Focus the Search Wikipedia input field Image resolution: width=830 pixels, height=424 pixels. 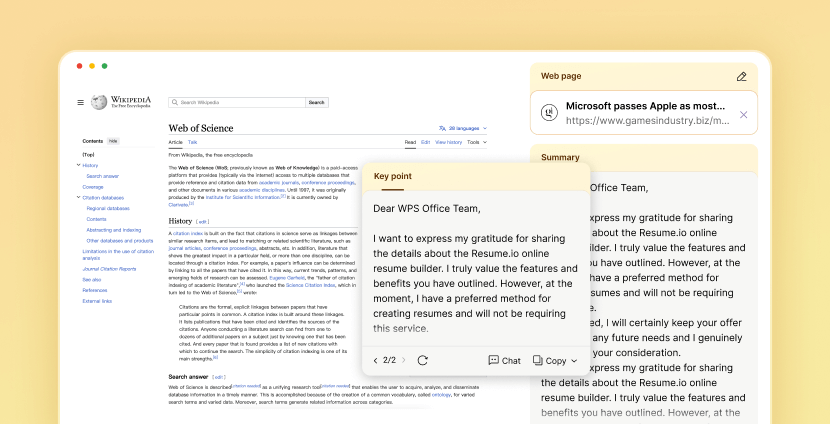pos(237,102)
